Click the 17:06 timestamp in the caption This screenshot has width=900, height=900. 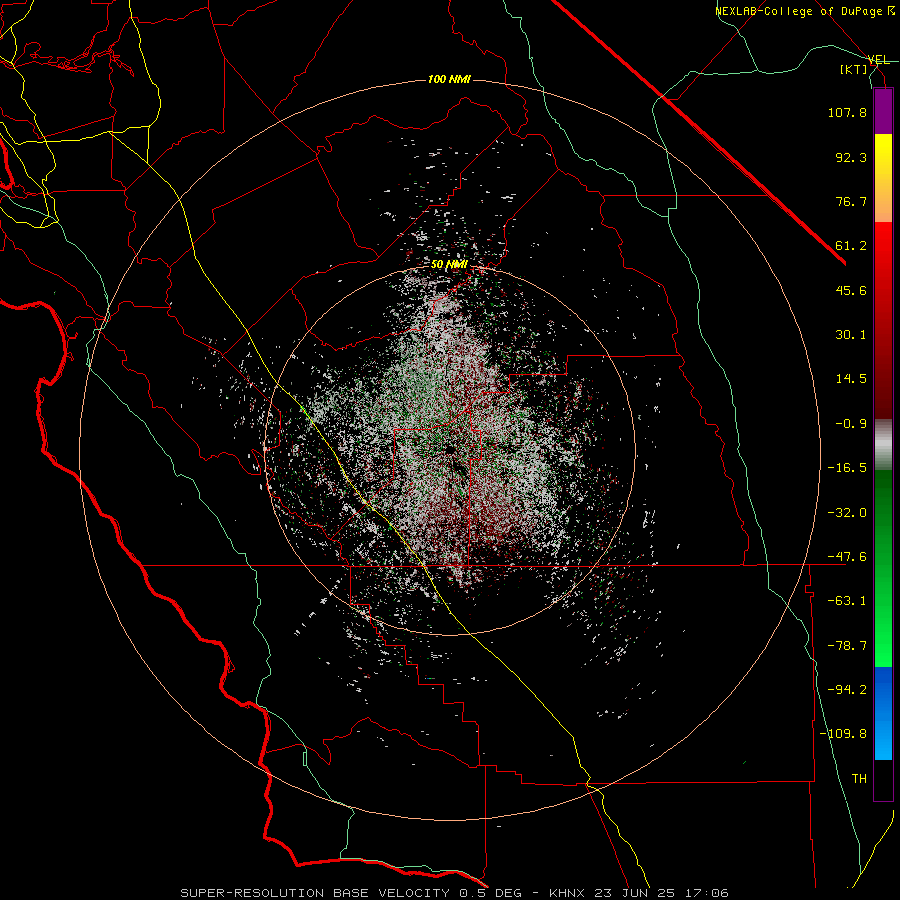[x=708, y=893]
